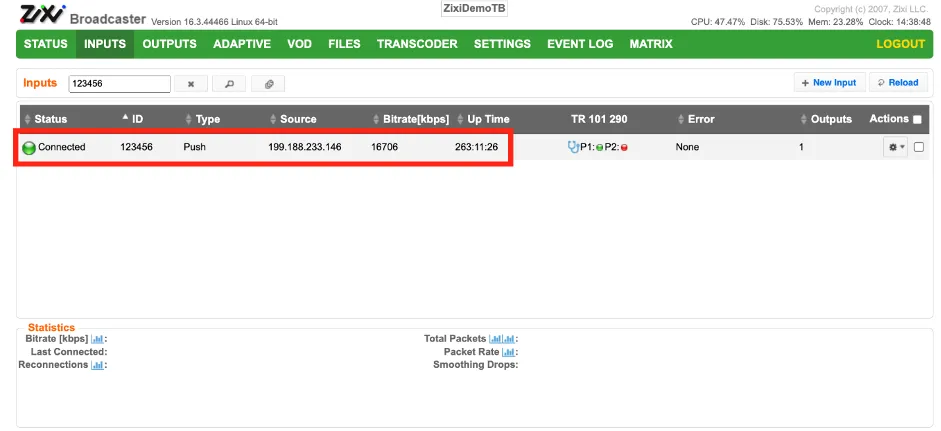Open the VOD tab
This screenshot has width=941, height=431.
click(299, 44)
